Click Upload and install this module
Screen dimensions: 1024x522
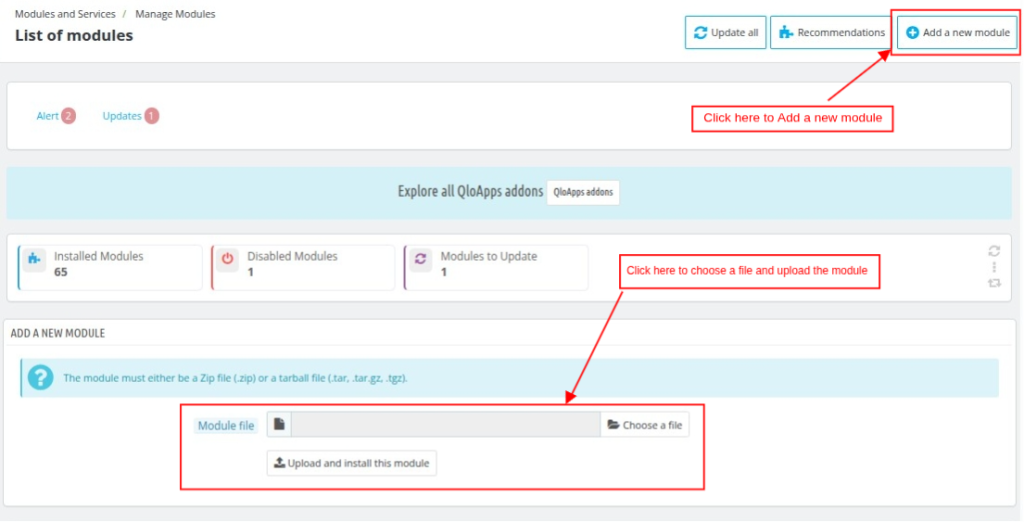pyautogui.click(x=352, y=463)
